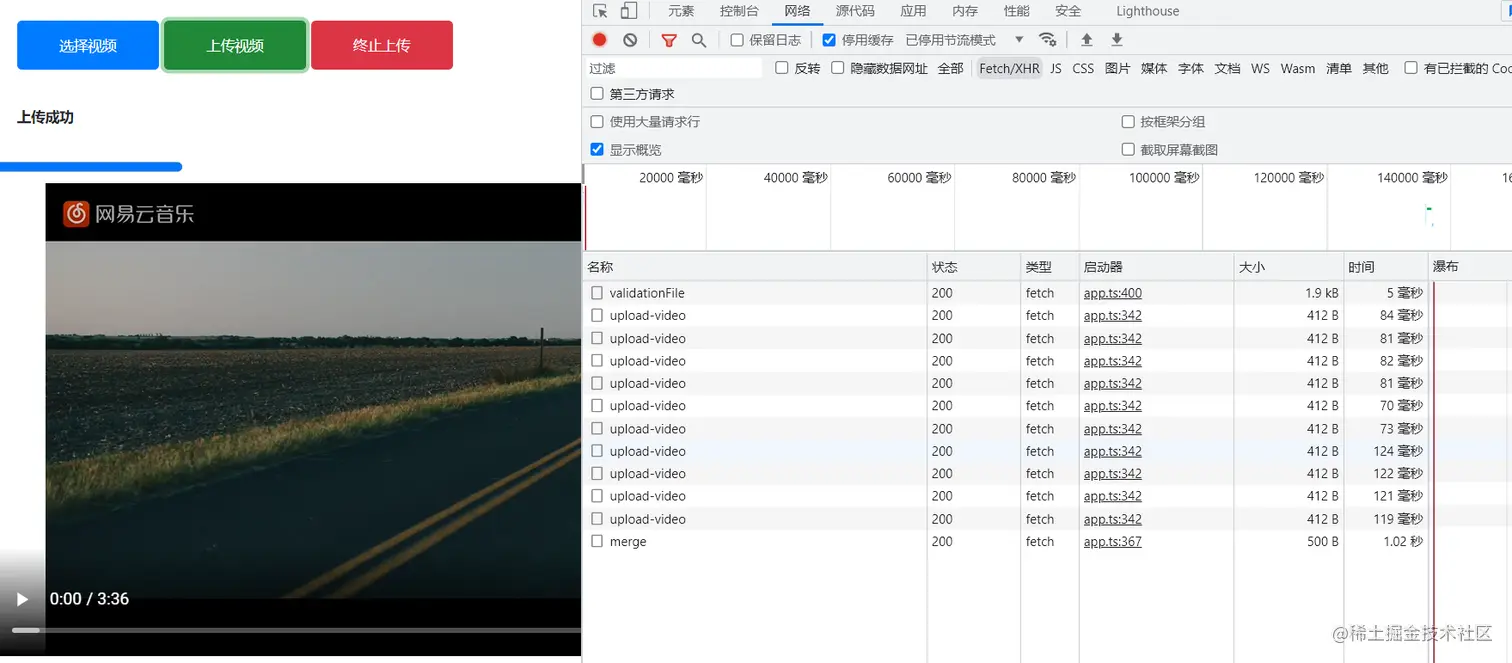Viewport: 1512px width, 663px height.
Task: Click the search magnifier in the Network panel
Action: point(698,40)
